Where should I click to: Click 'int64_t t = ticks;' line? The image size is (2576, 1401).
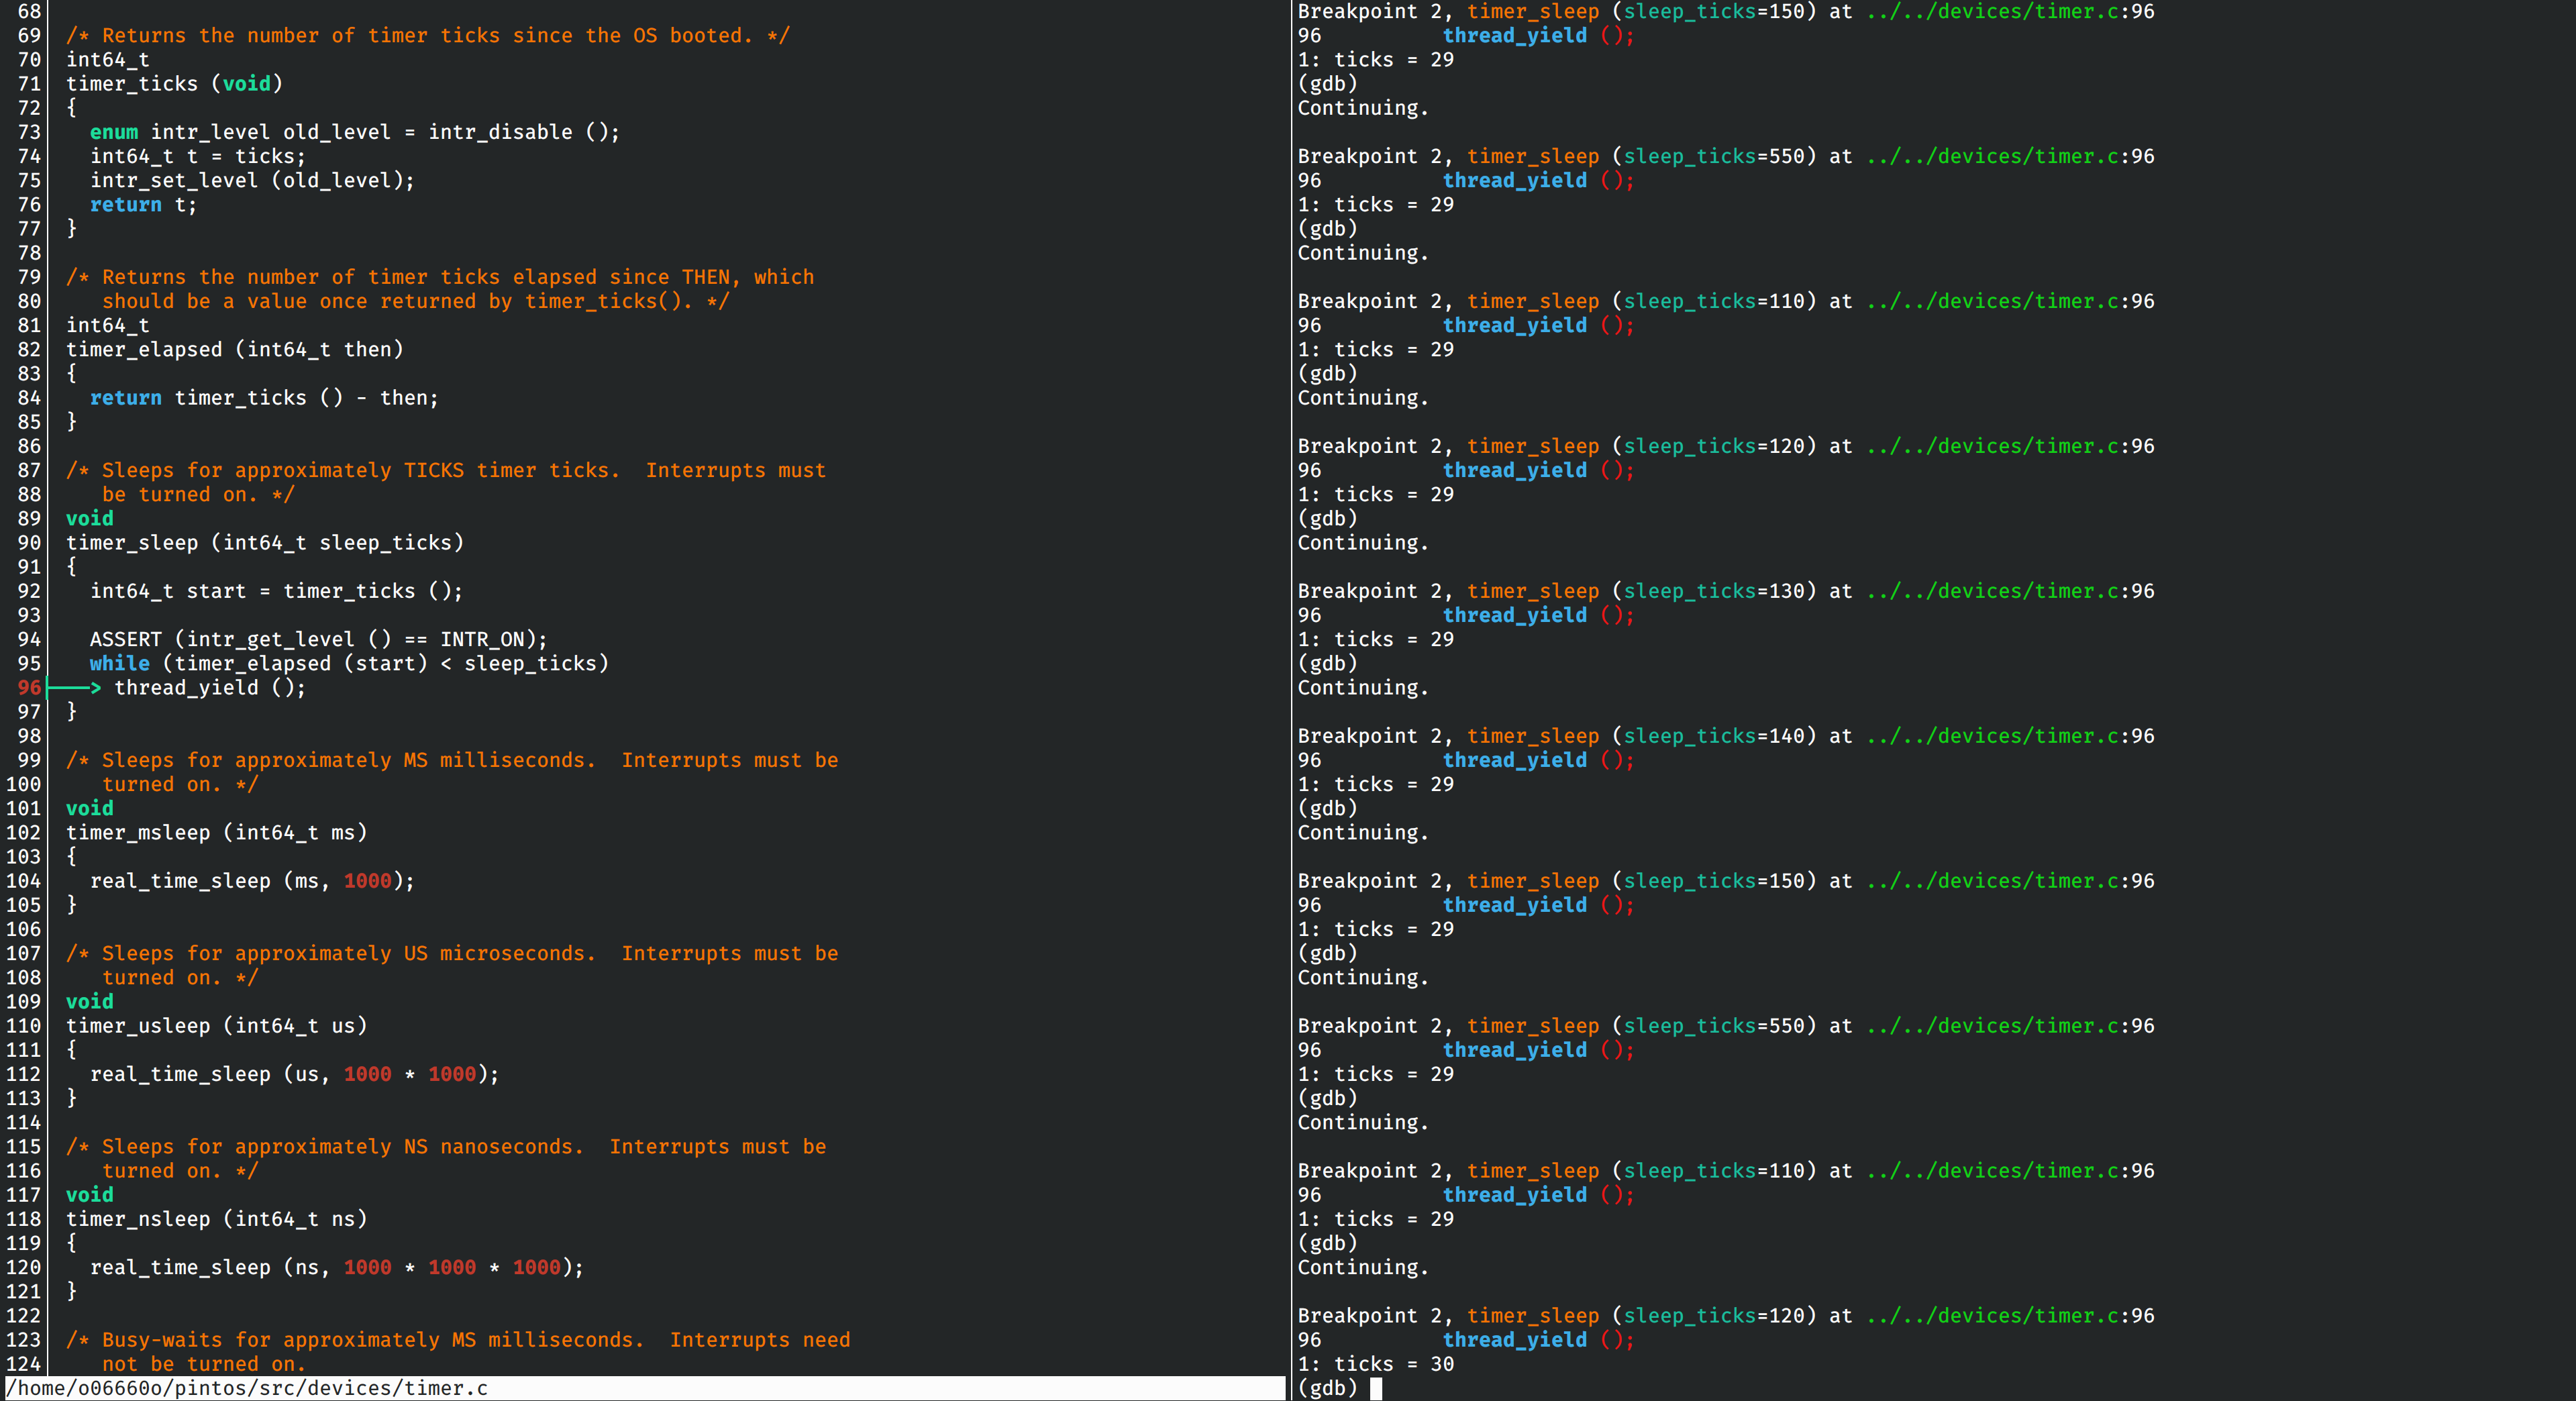pos(198,157)
